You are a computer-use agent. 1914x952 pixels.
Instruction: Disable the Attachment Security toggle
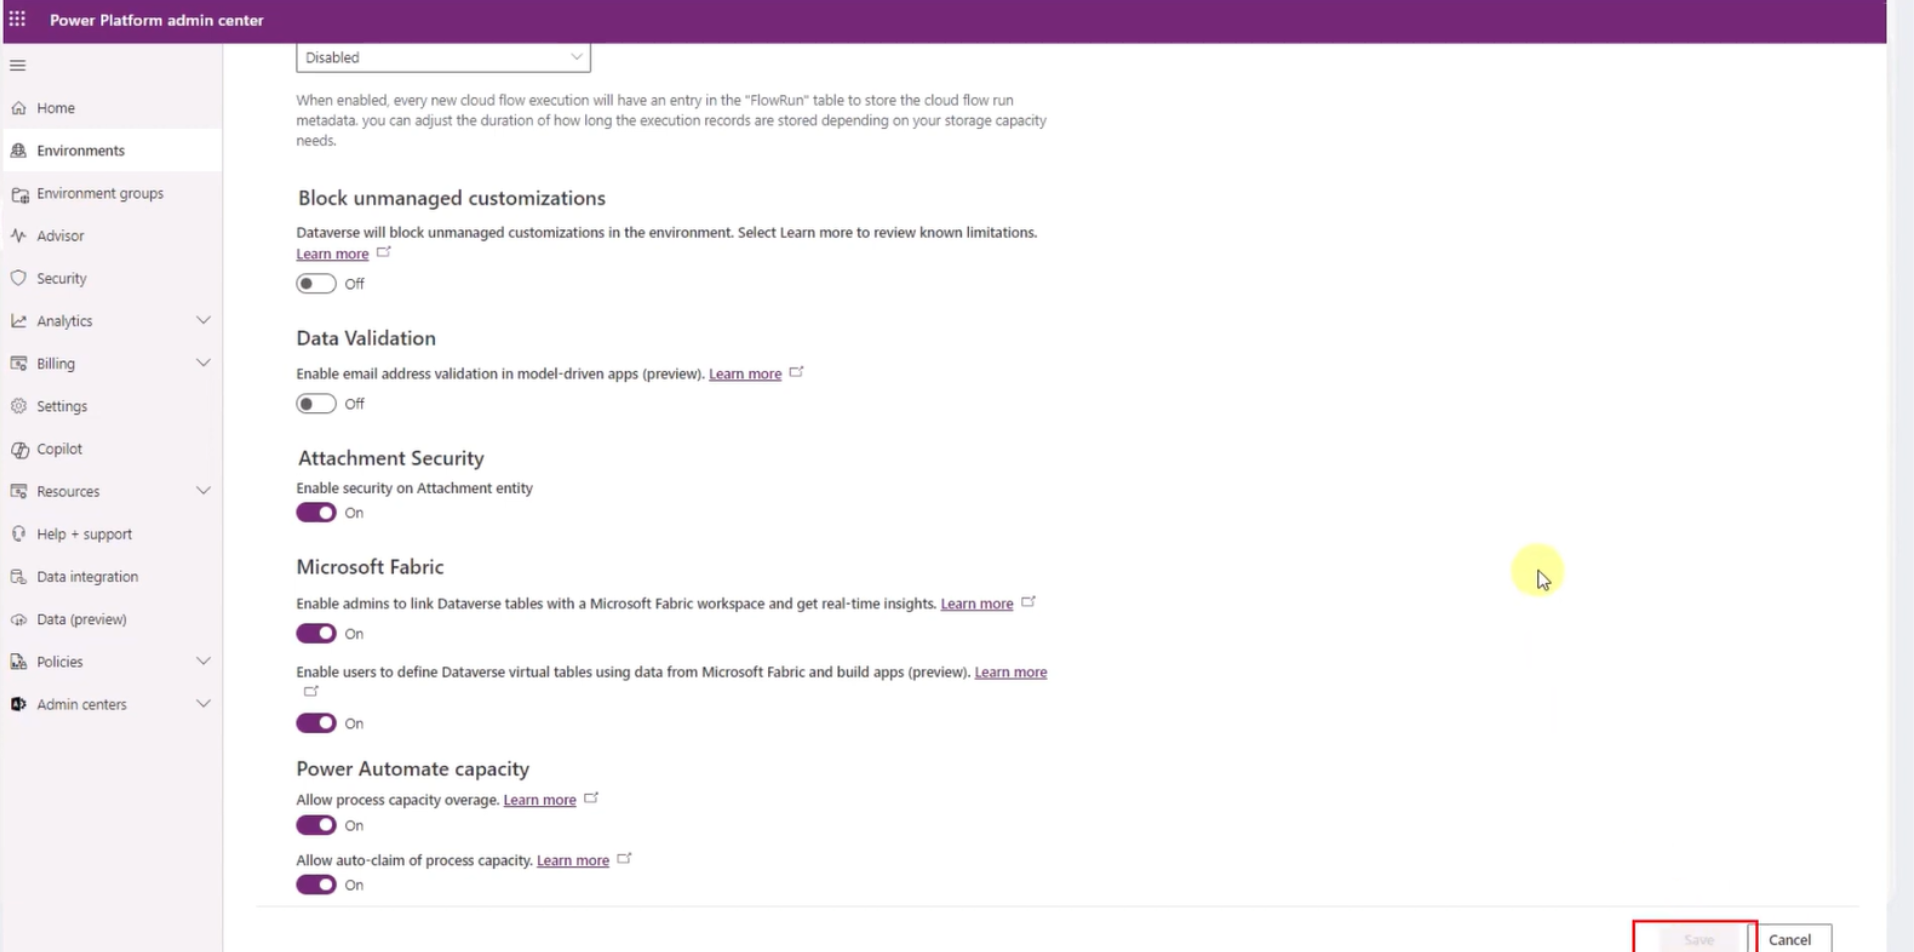pyautogui.click(x=316, y=513)
